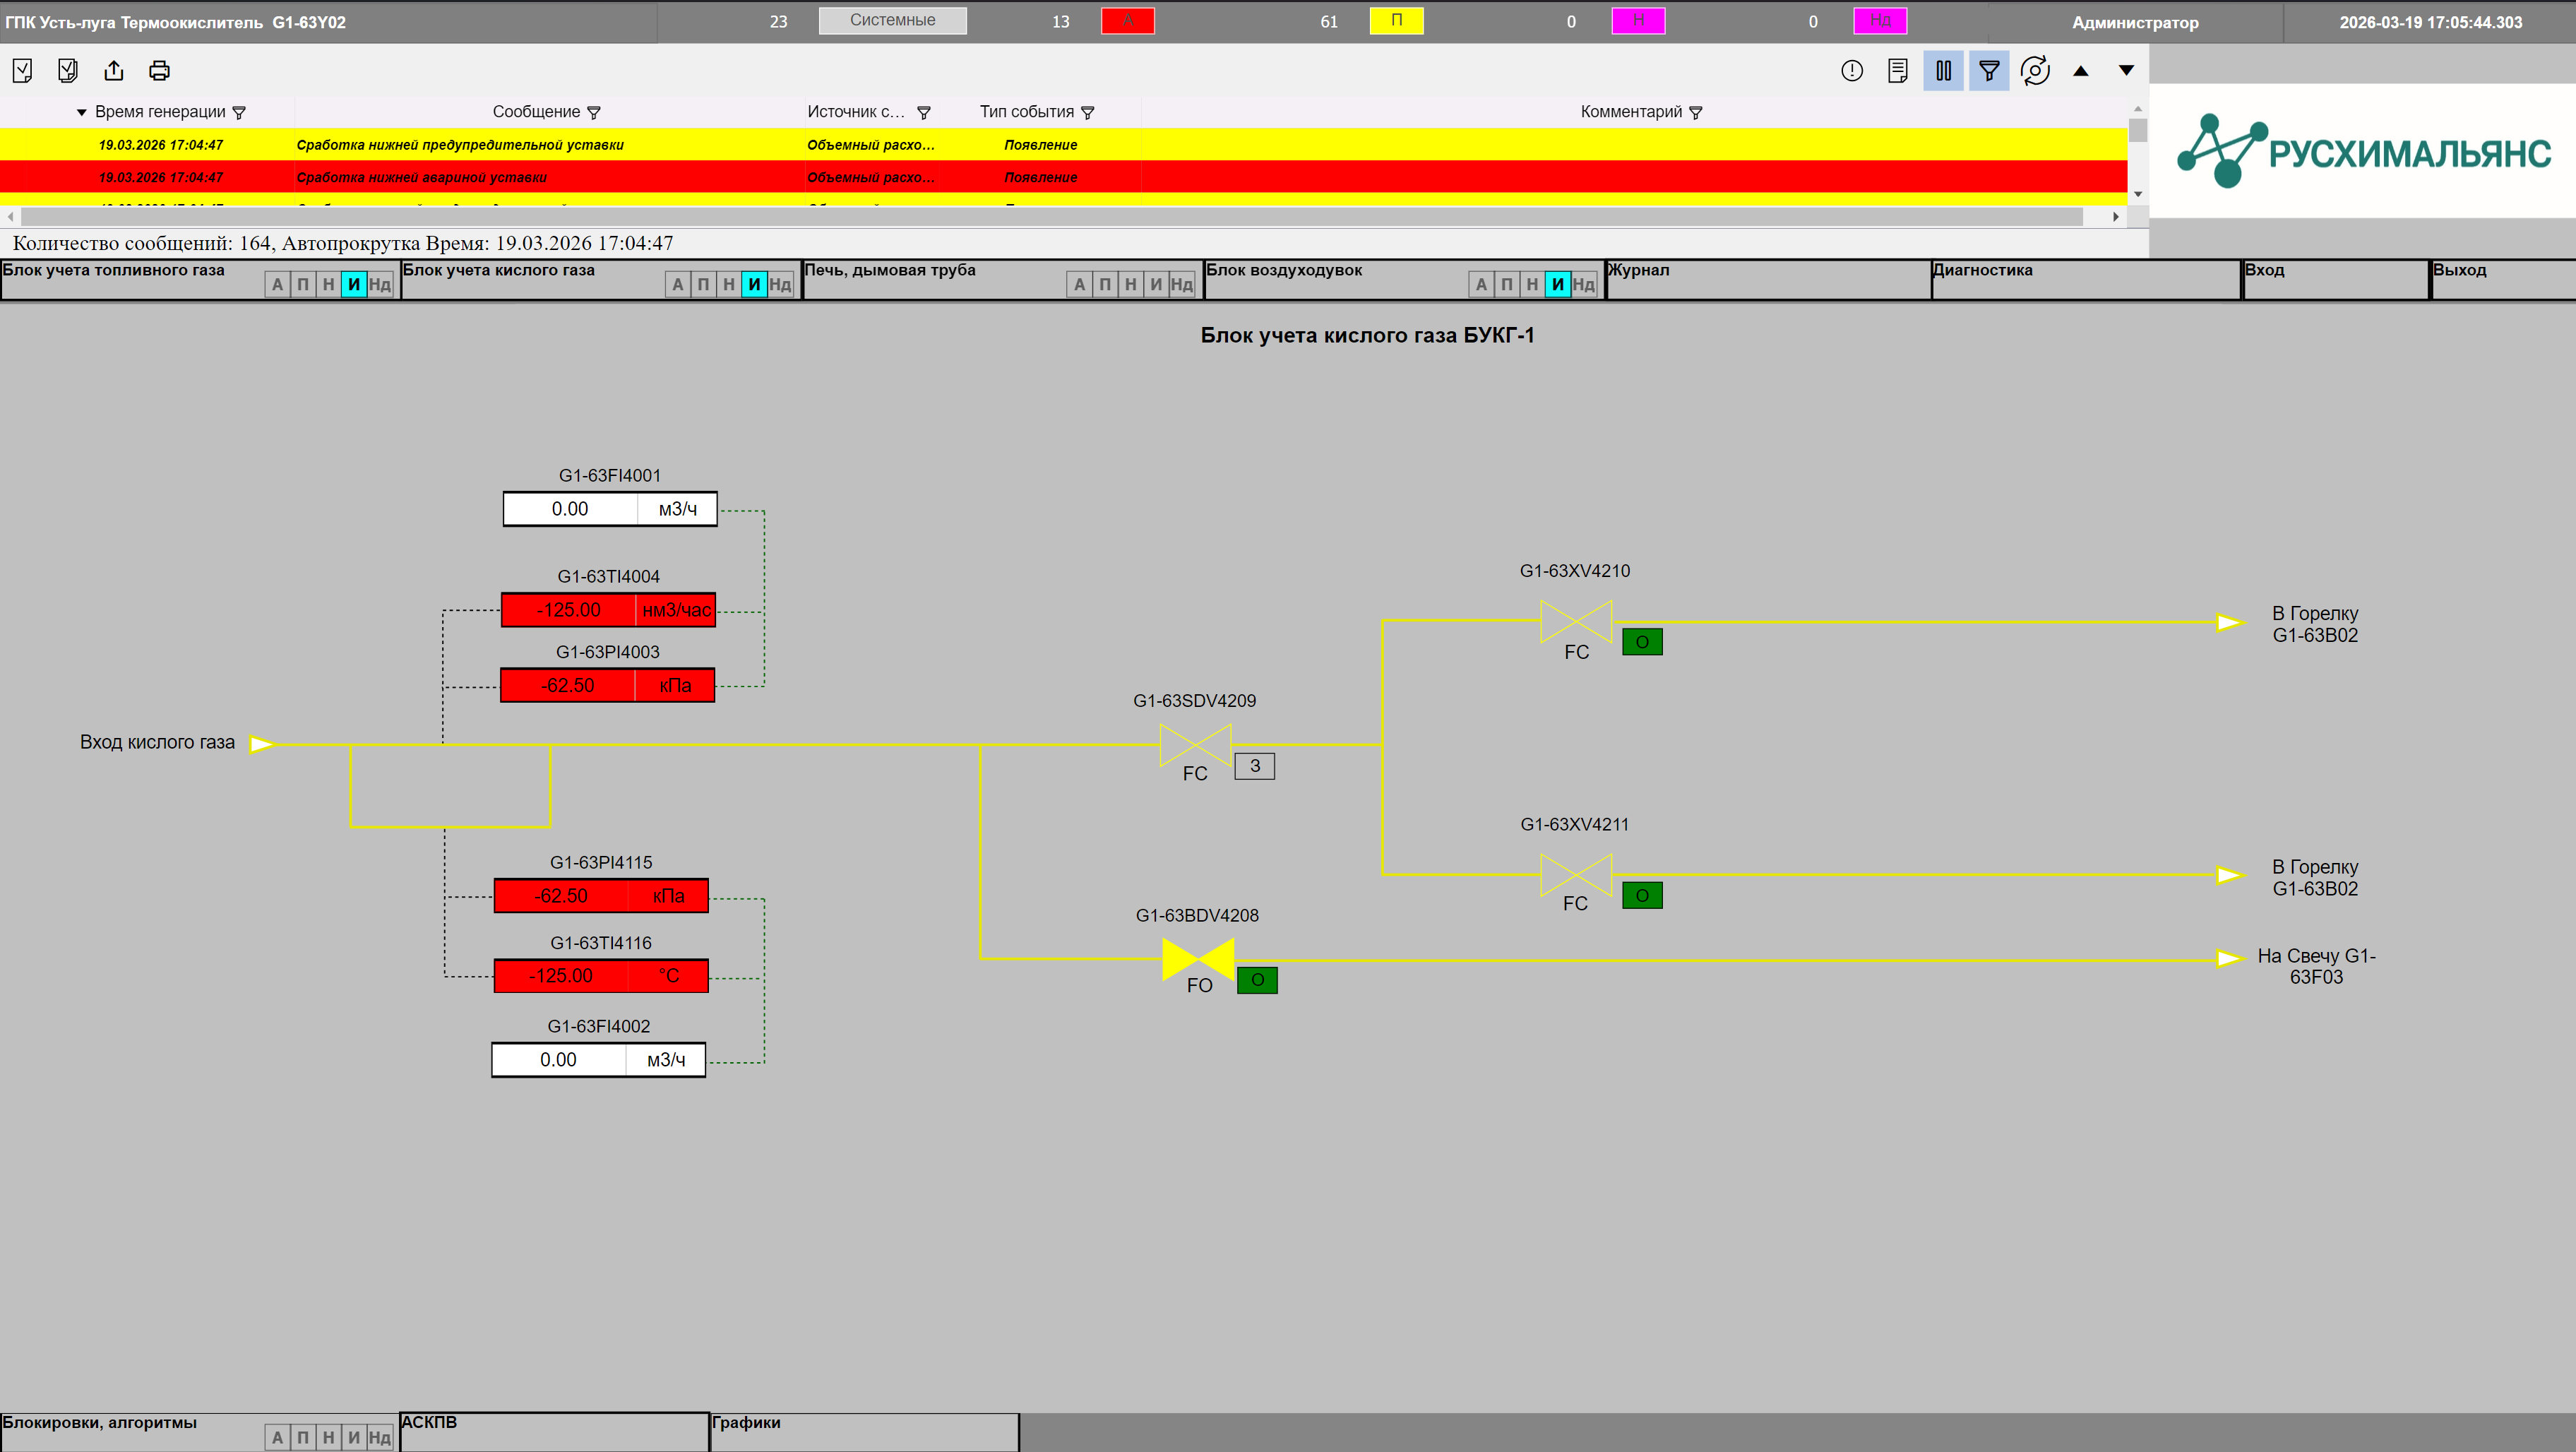2576x1452 pixels.
Task: Click the alarm info exclamation icon
Action: tap(1852, 70)
